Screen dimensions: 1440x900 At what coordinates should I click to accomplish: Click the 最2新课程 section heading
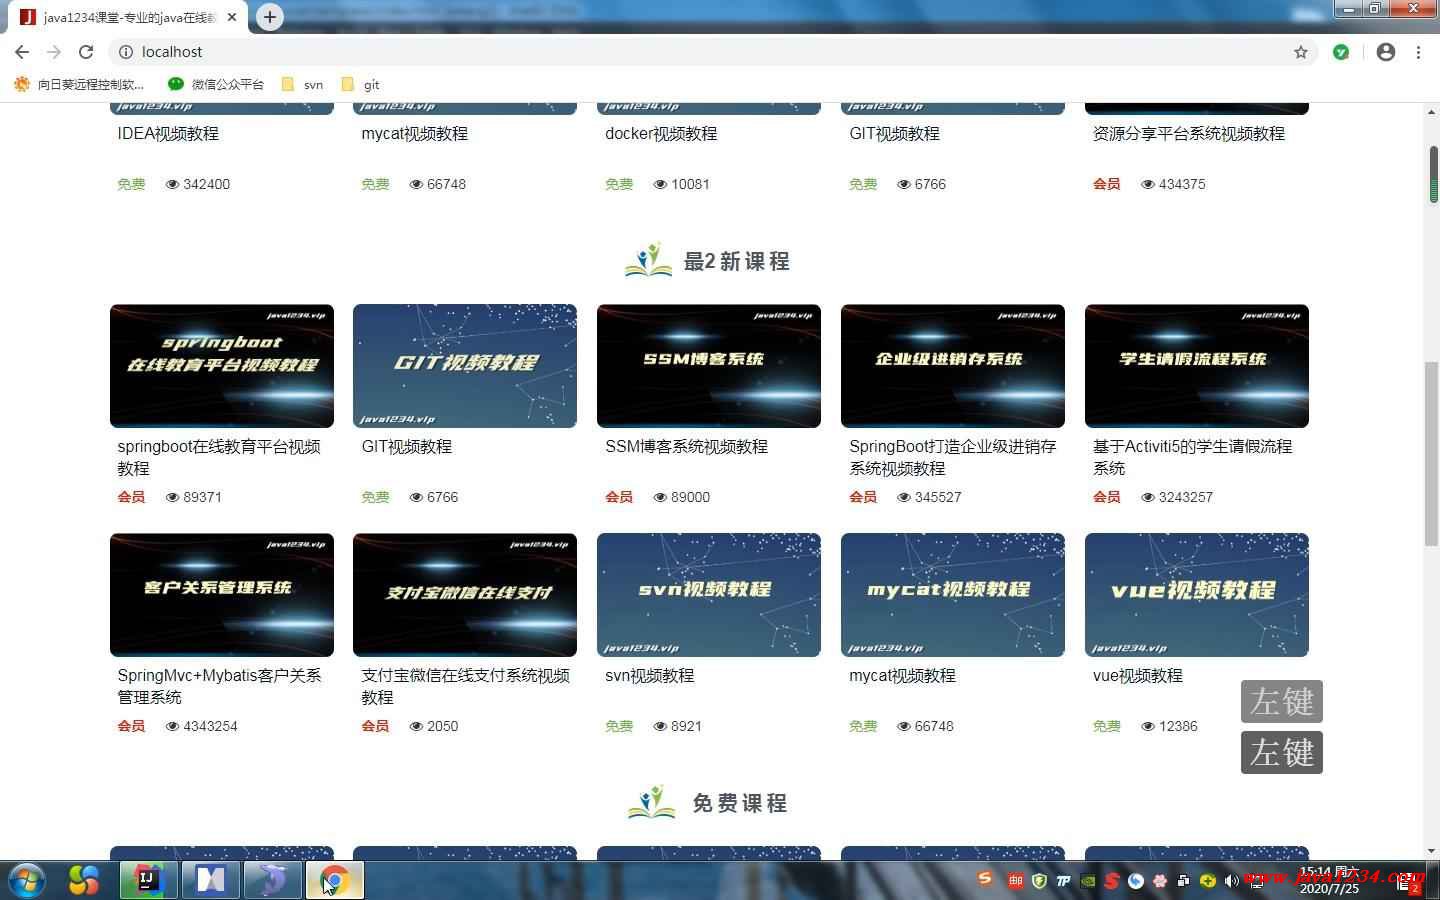pos(737,261)
